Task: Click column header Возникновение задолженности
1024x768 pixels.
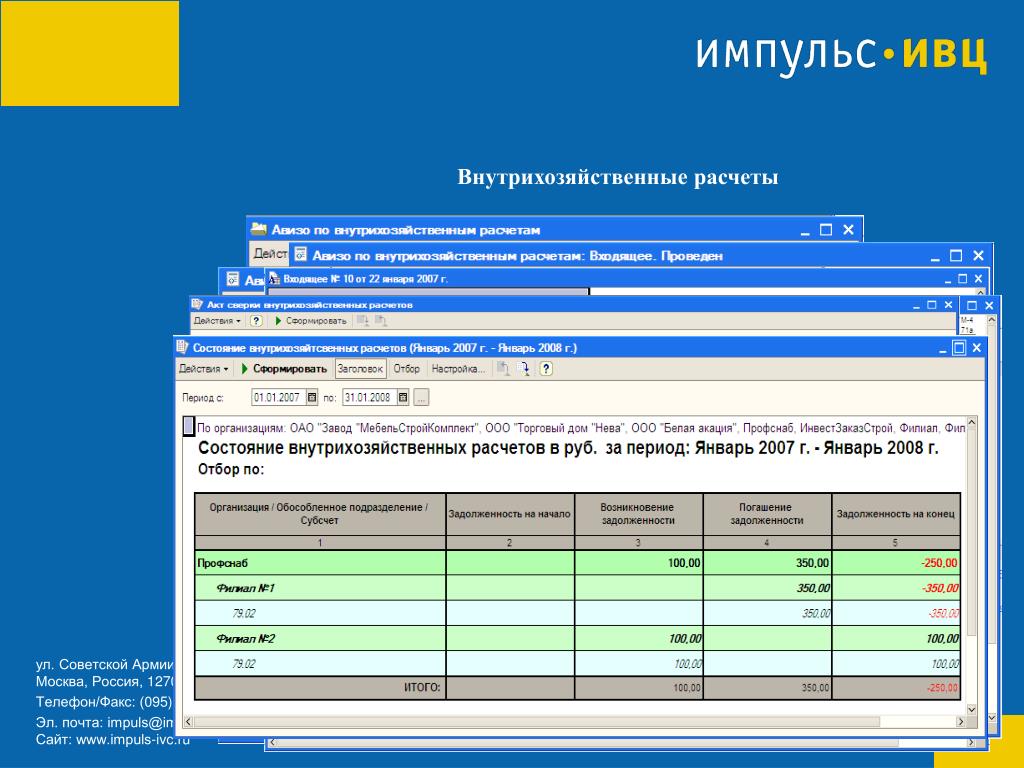Action: point(638,514)
